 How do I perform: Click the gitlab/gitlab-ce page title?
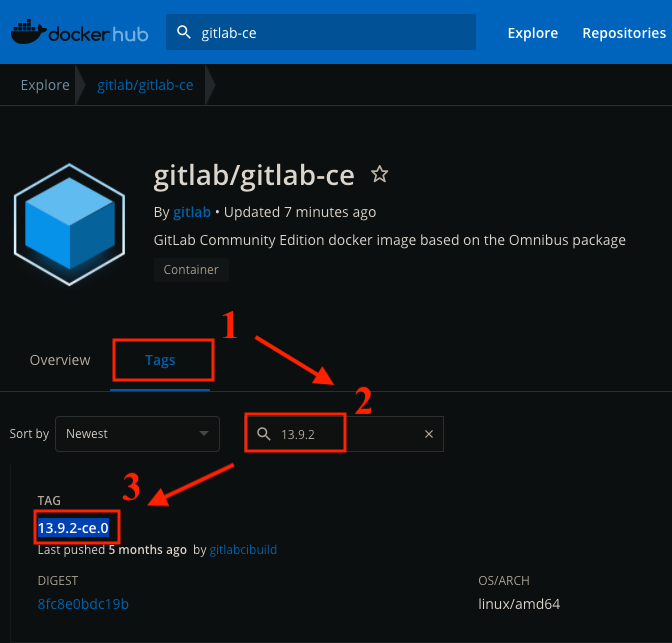(x=254, y=175)
